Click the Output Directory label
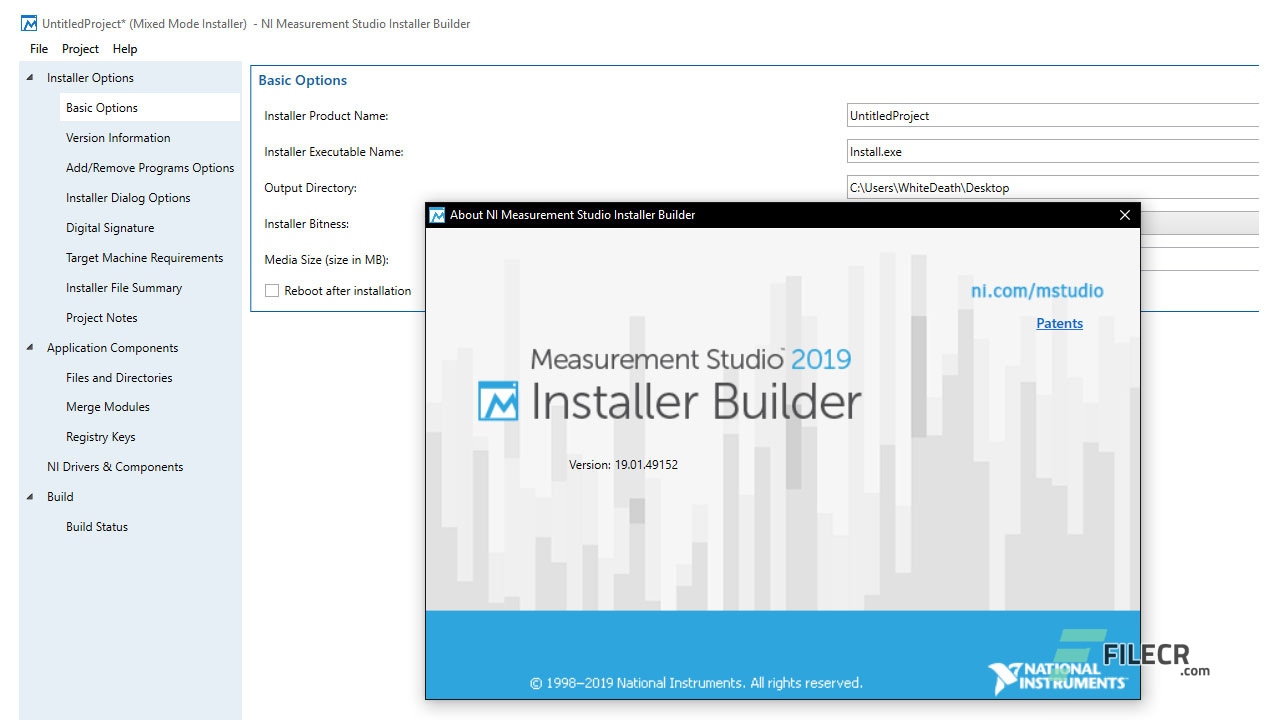Screen dimensions: 1280x720 310,188
